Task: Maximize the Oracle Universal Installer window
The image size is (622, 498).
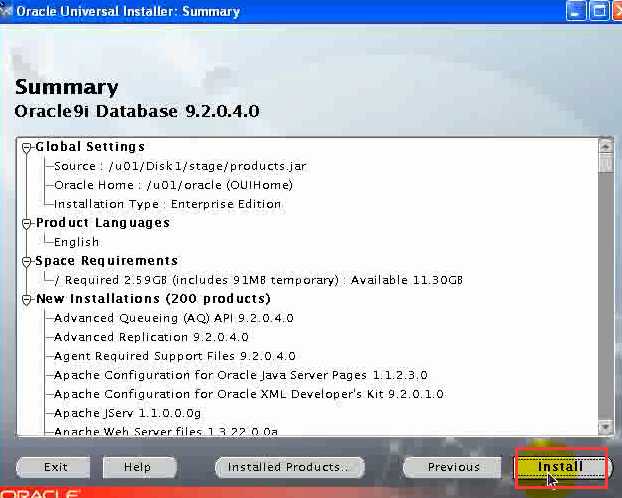Action: click(x=598, y=10)
